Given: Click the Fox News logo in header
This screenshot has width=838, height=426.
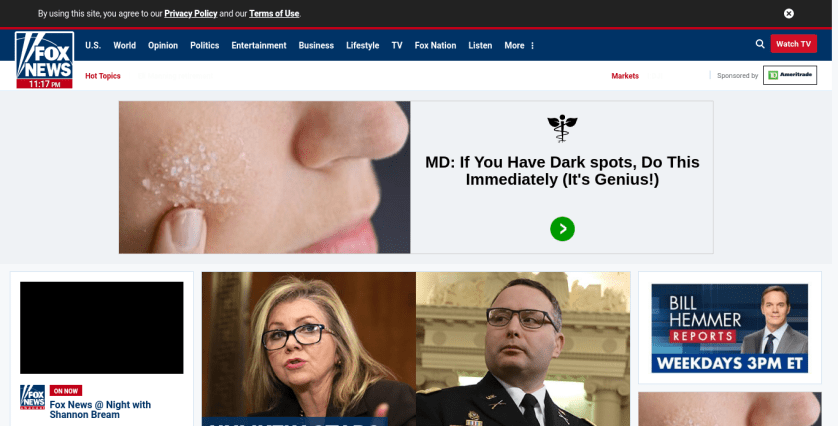Looking at the screenshot, I should (x=44, y=60).
